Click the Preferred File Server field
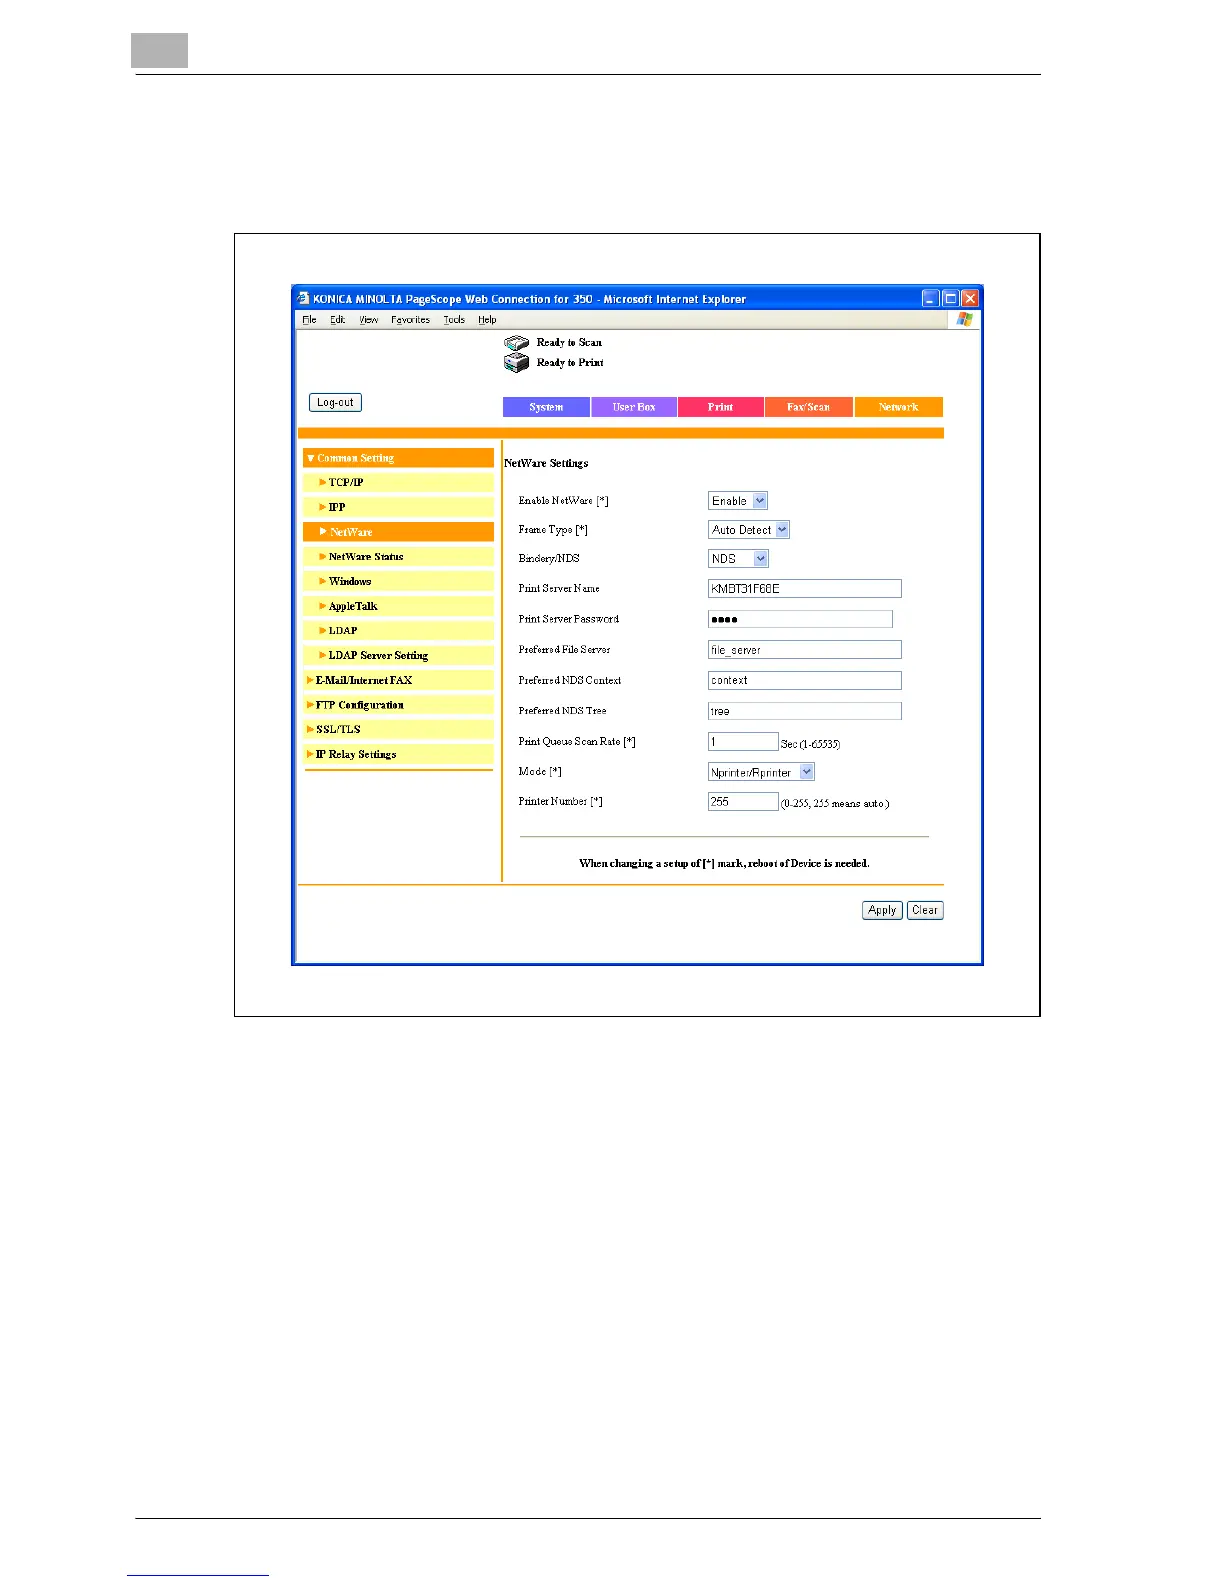Screen dimensions: 1224x1584 [x=805, y=650]
